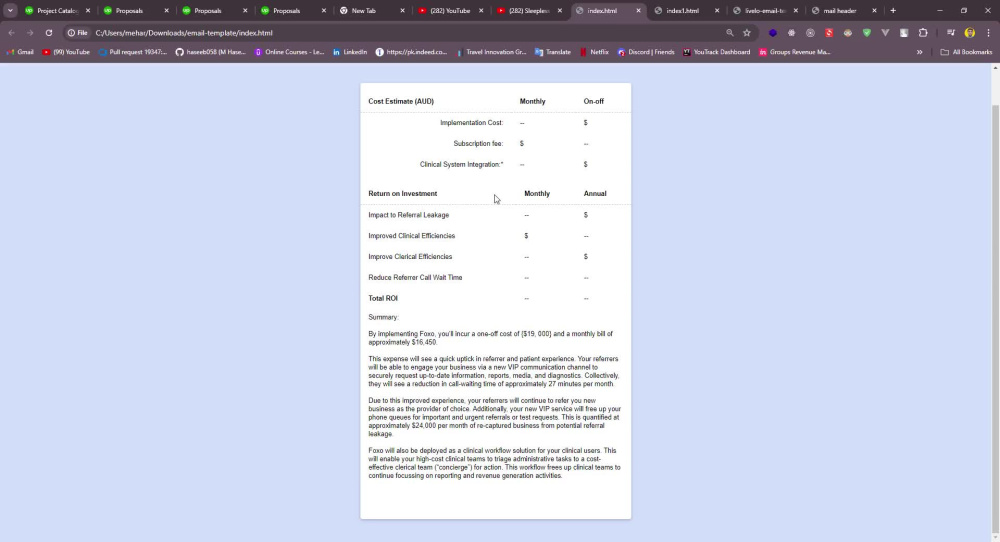Open the white square extension icon
Viewport: 1000px width, 542px height.
[x=904, y=33]
